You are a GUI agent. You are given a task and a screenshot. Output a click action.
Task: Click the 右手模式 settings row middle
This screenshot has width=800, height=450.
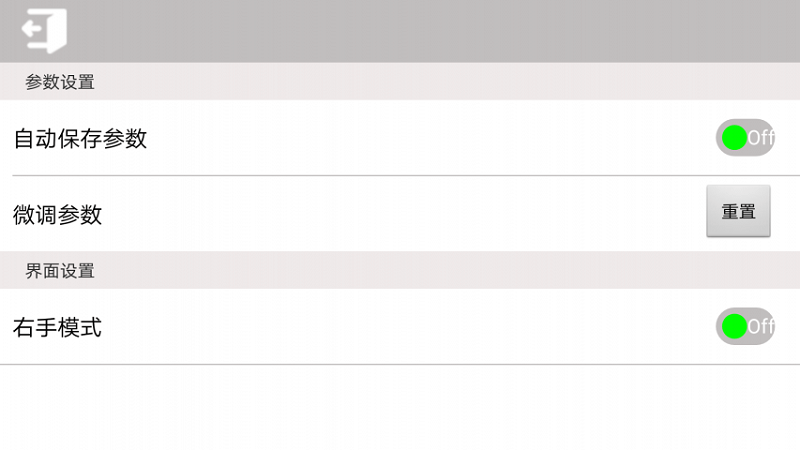pyautogui.click(x=400, y=327)
